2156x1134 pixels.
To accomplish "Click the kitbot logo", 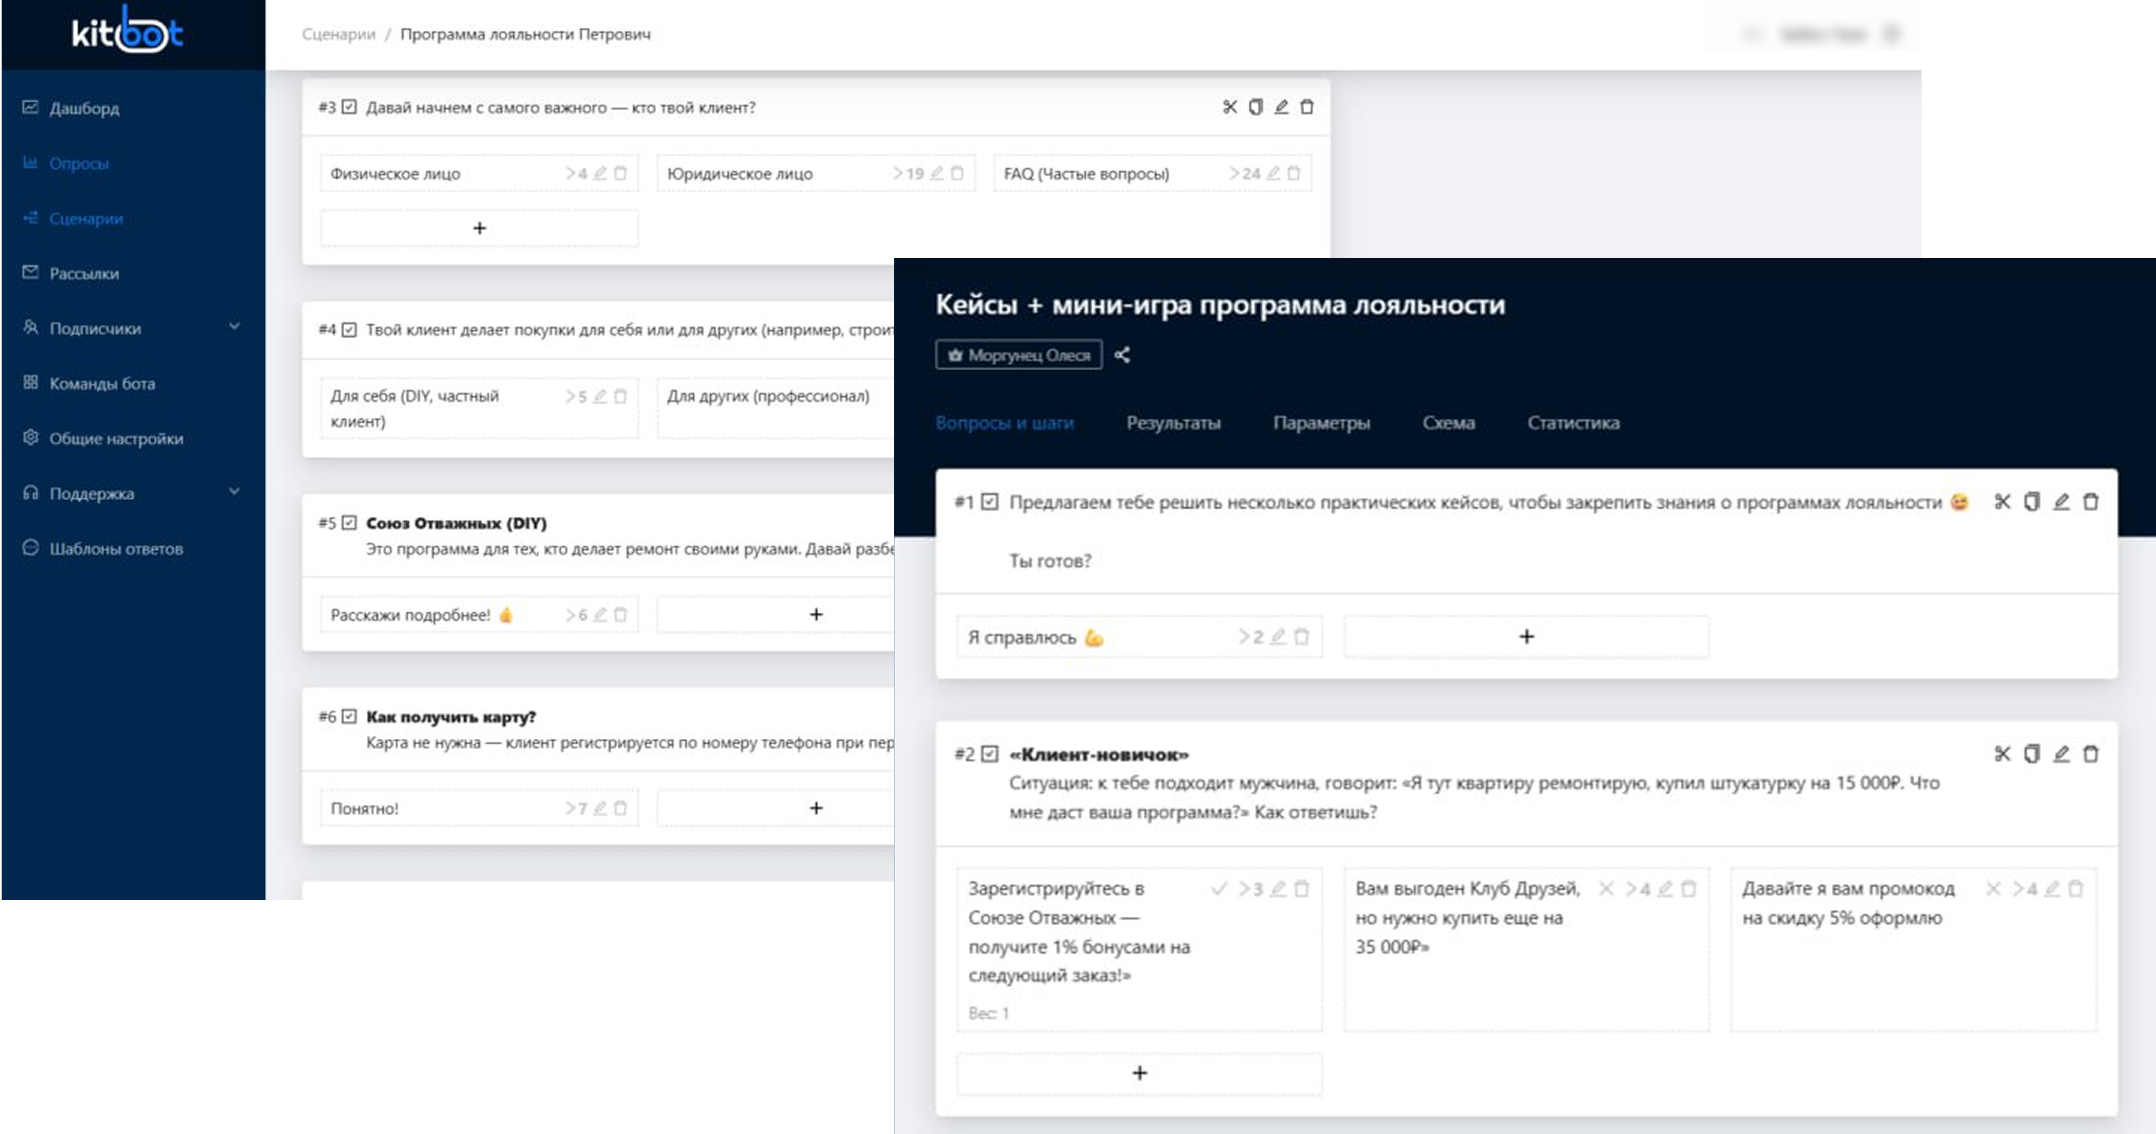I will click(x=128, y=32).
